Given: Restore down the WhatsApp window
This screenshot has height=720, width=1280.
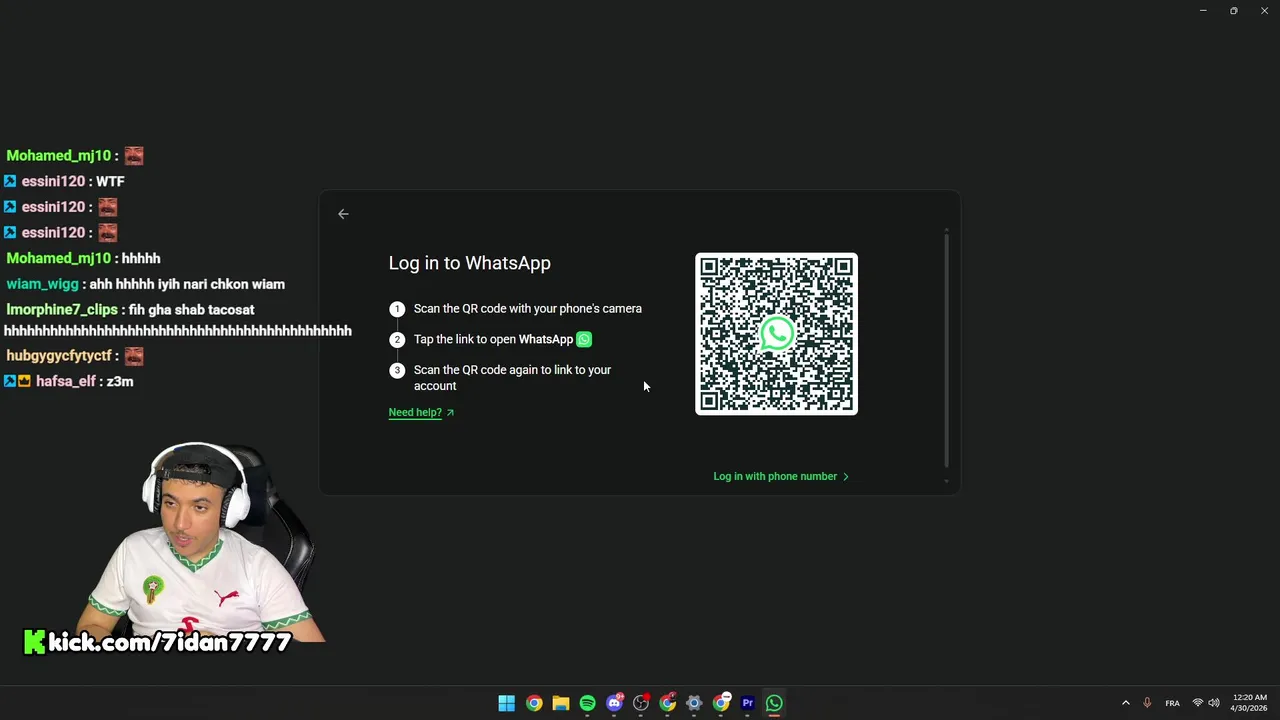Looking at the screenshot, I should point(1233,11).
